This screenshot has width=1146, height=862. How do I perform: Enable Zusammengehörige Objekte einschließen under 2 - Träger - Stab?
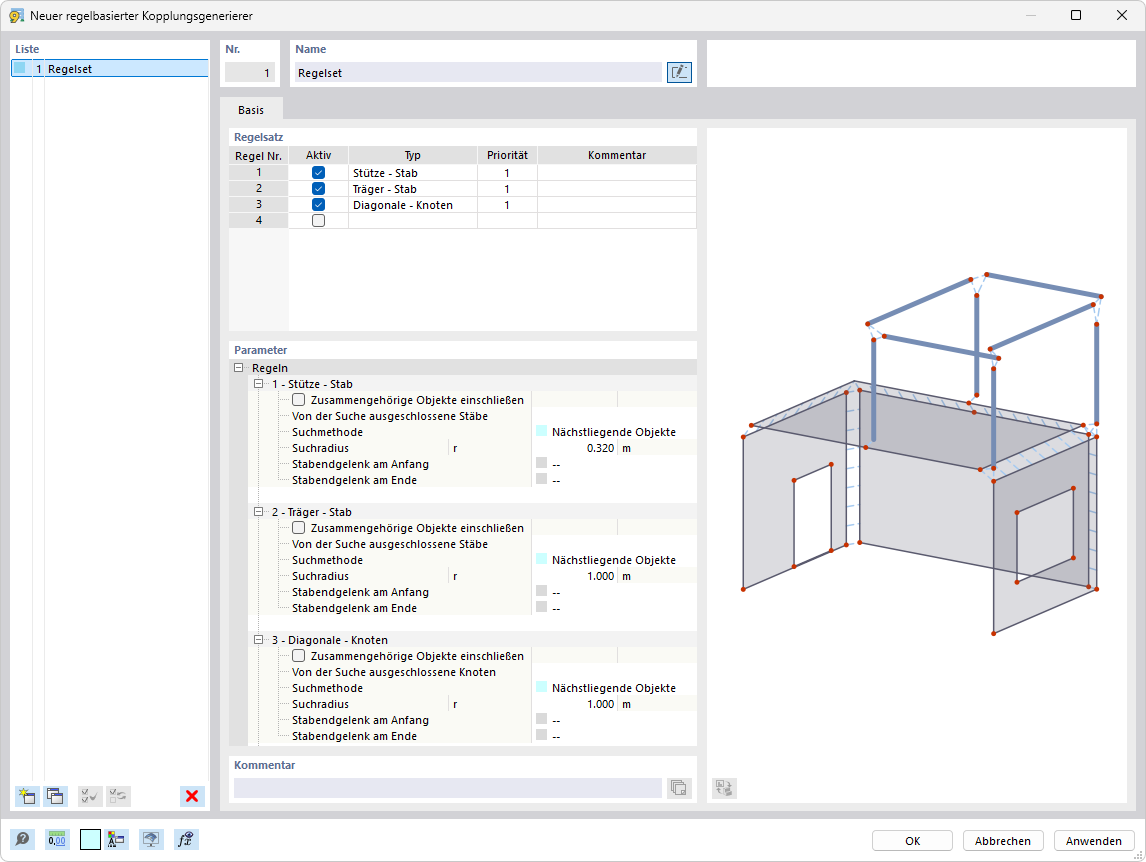(x=298, y=528)
